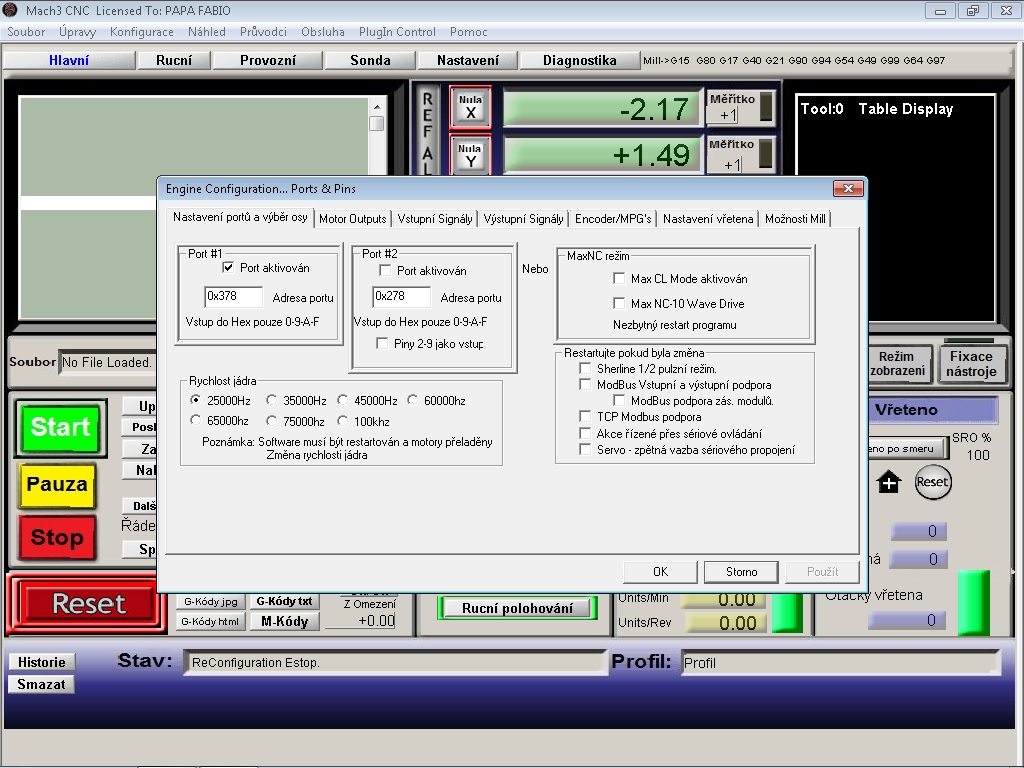The image size is (1024, 768).
Task: Disable Port #1 'Port aktivován' checkbox
Action: coord(229,268)
